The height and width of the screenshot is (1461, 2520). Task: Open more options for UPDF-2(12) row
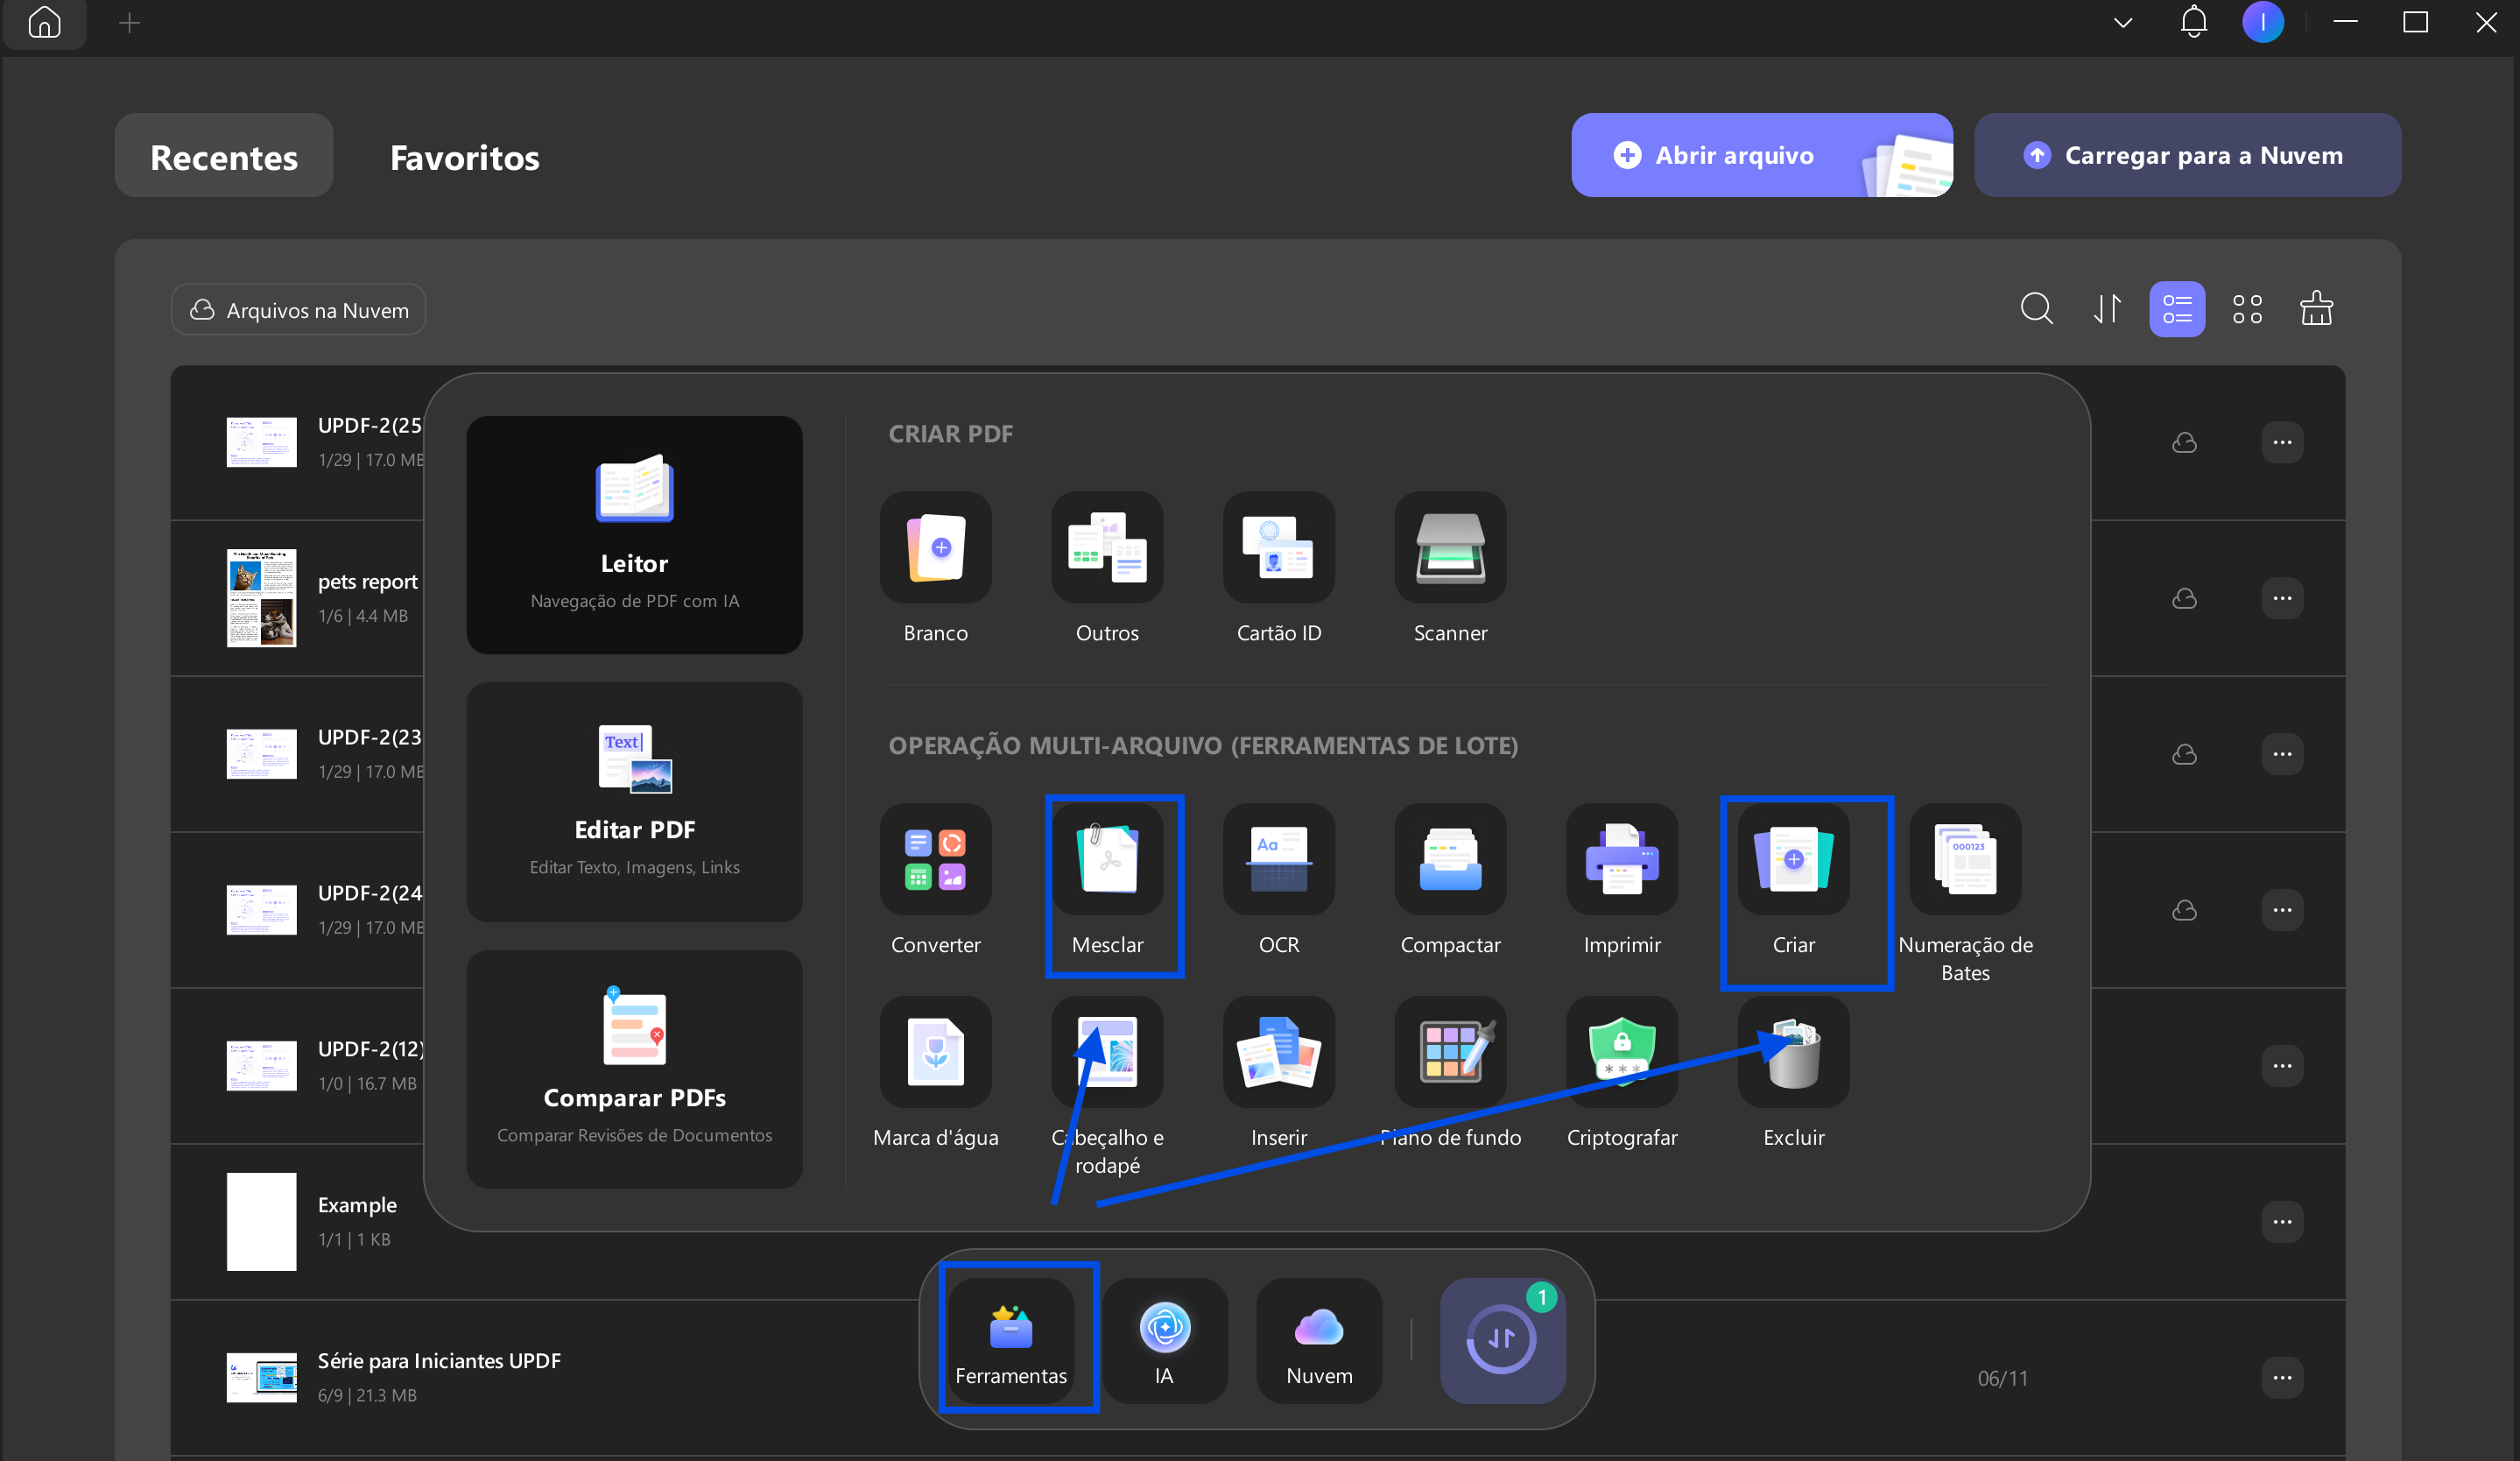[x=2282, y=1066]
